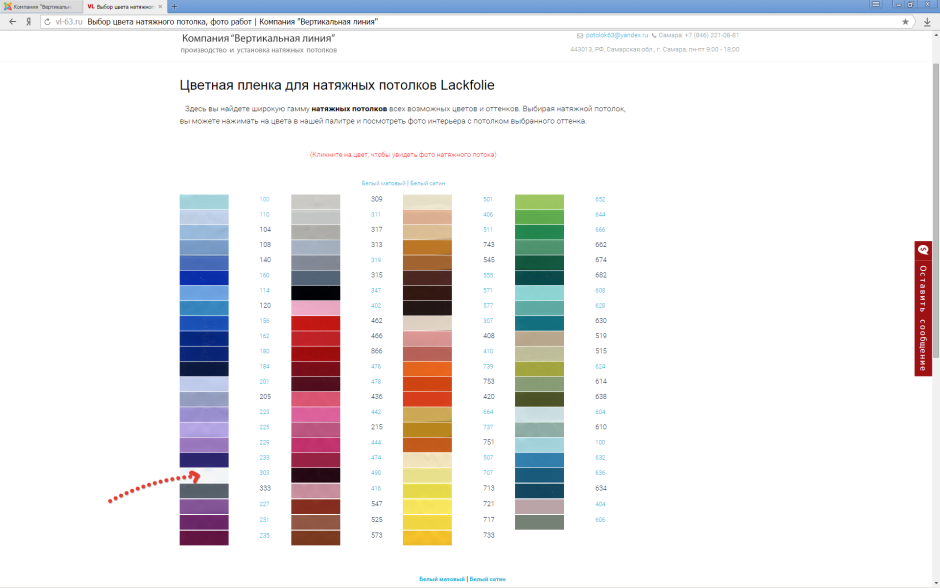Click the Yandex "Я" home button
The image size is (940, 588).
click(28, 21)
